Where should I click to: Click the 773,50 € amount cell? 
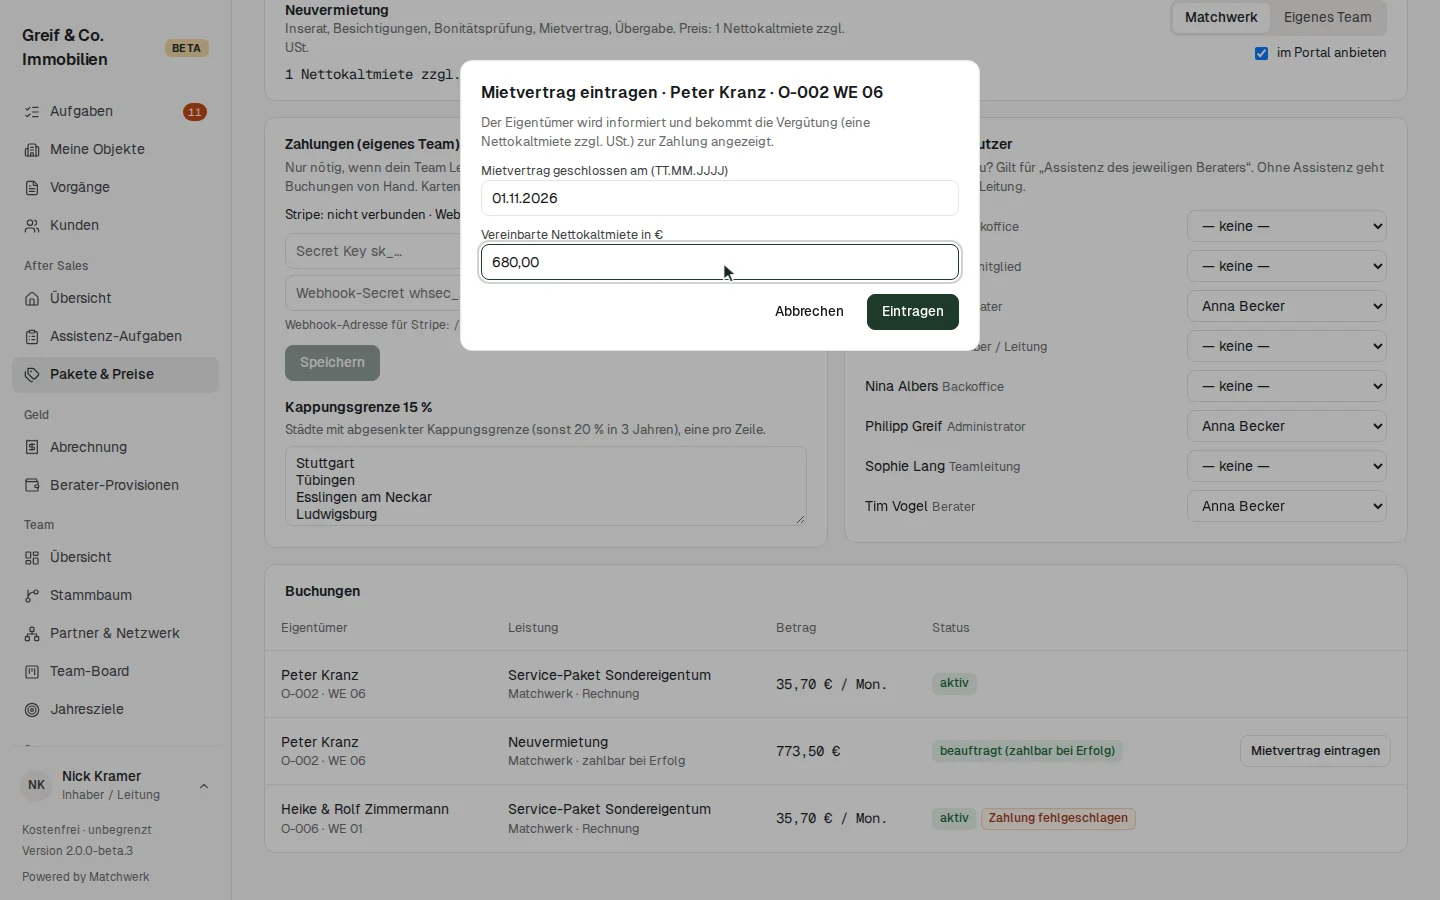[808, 751]
